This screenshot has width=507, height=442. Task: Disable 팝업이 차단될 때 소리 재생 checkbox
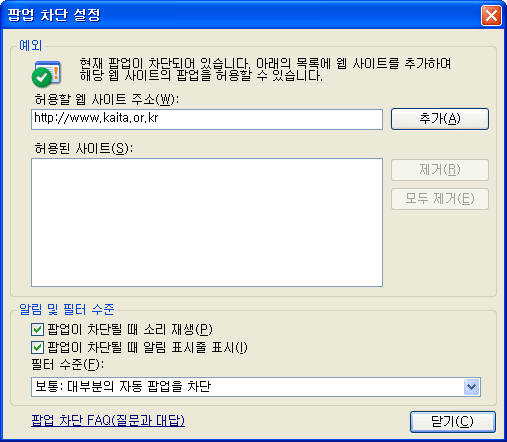tap(37, 330)
